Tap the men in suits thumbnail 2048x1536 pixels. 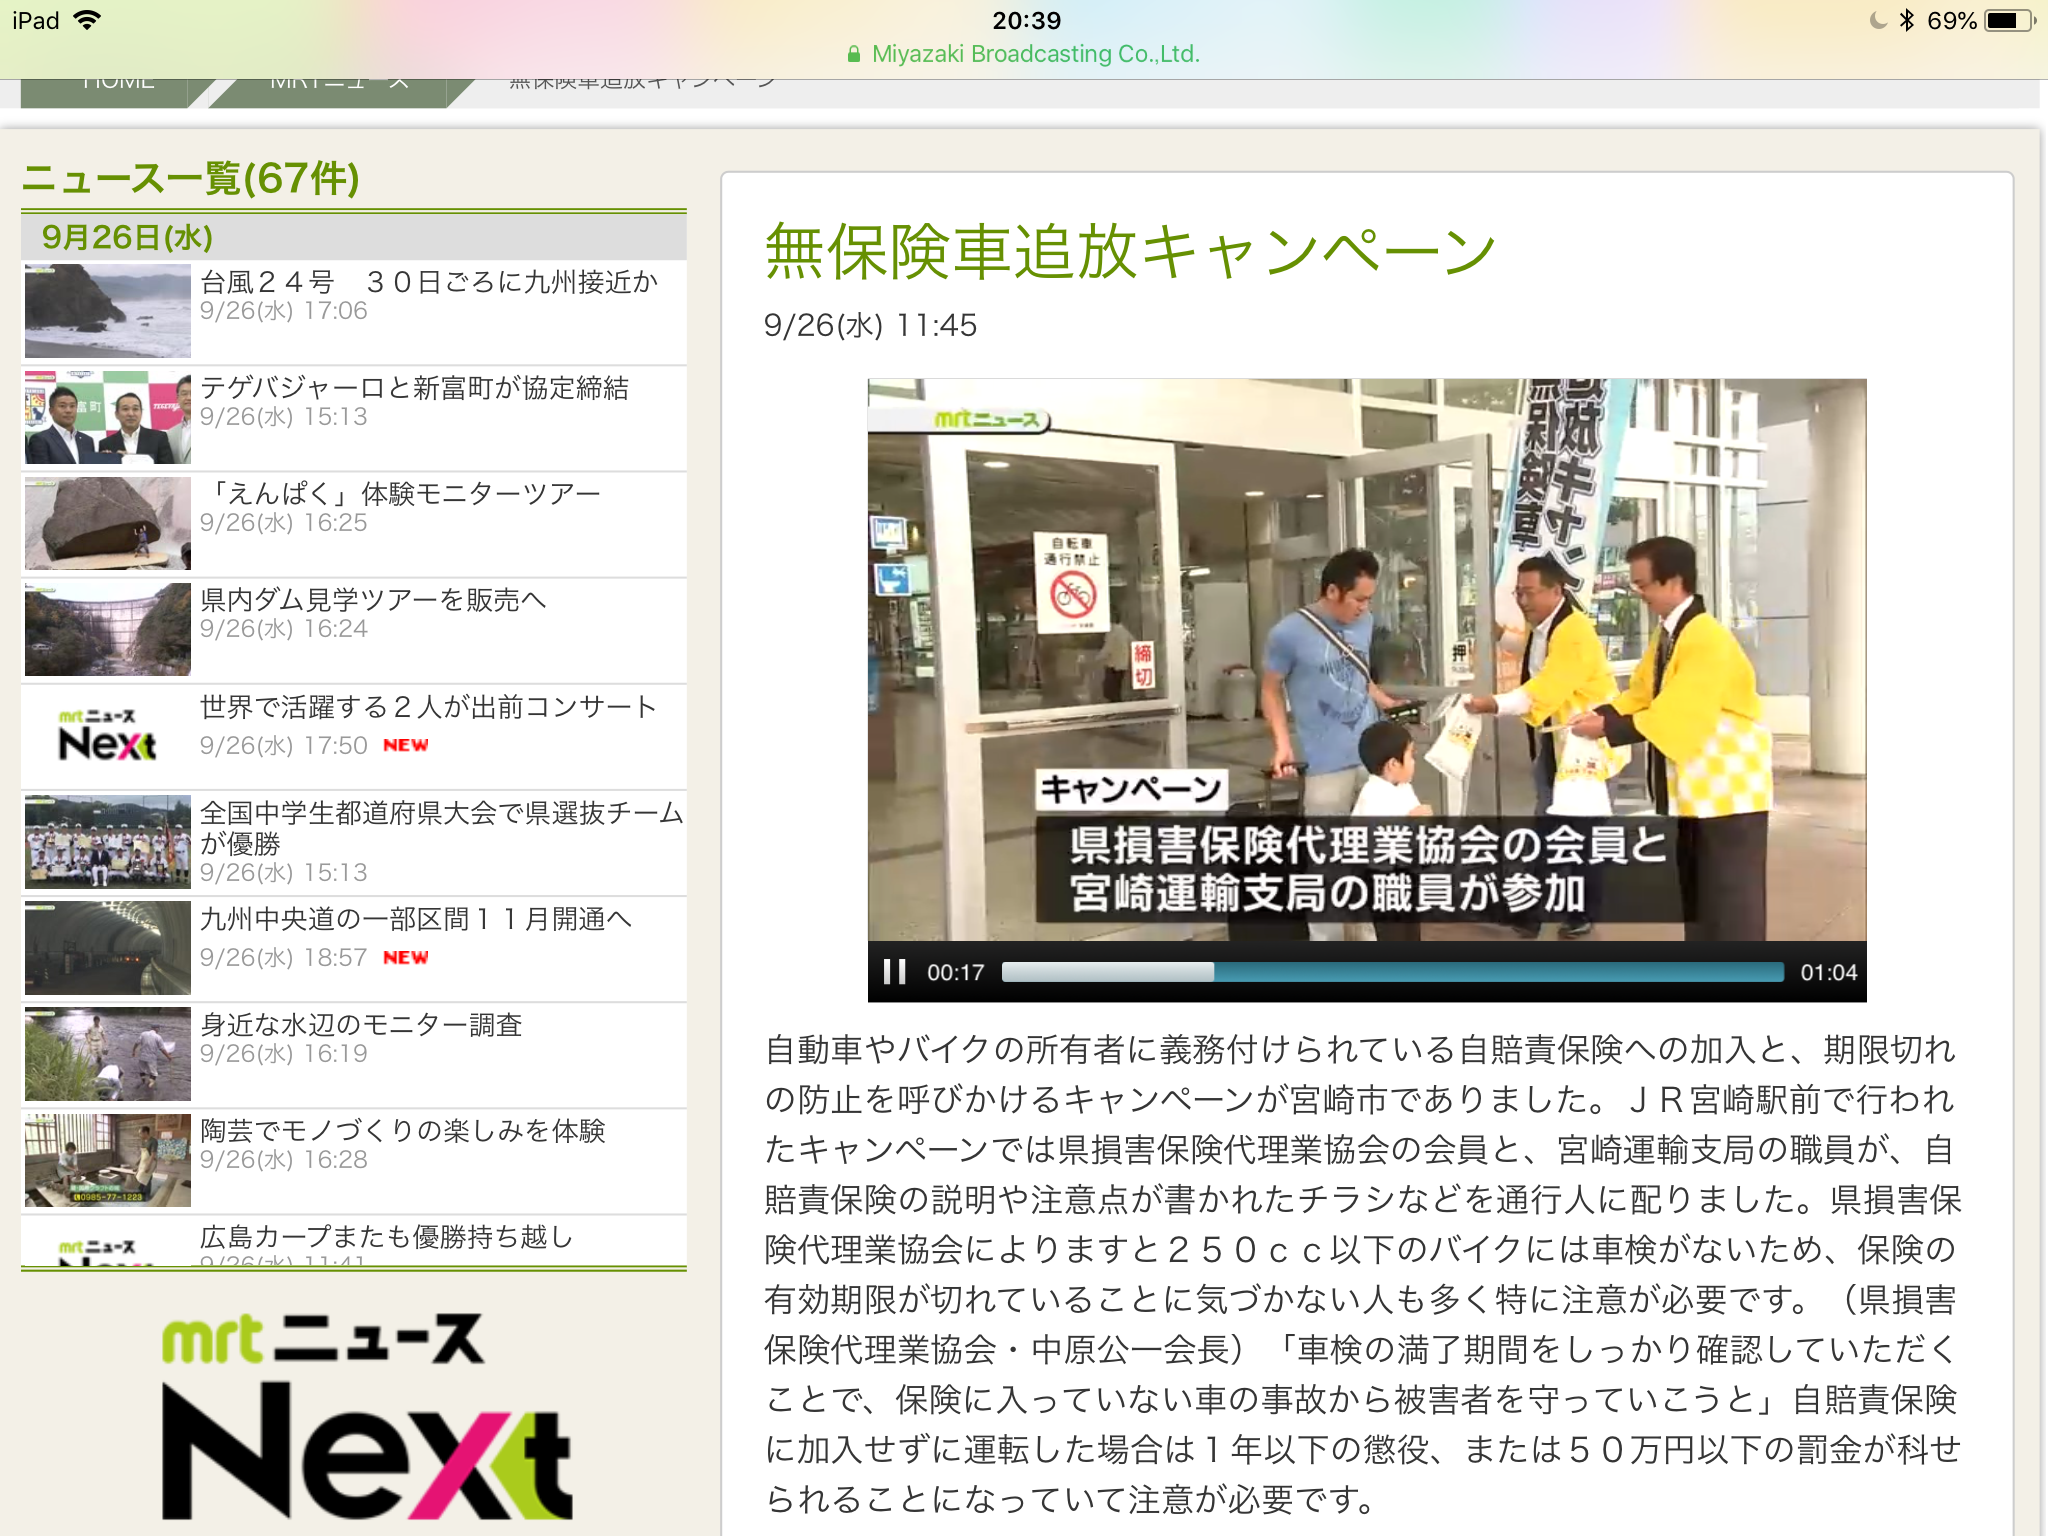tap(107, 417)
